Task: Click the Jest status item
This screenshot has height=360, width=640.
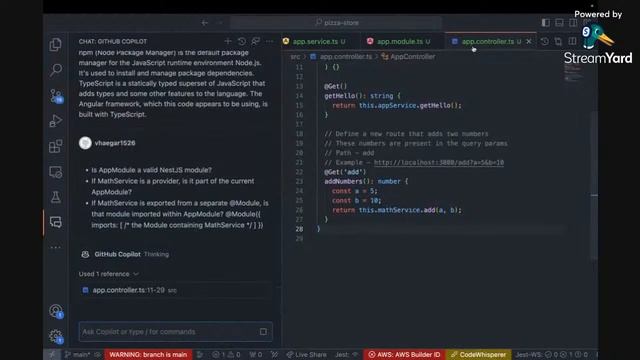Action: pos(346,355)
